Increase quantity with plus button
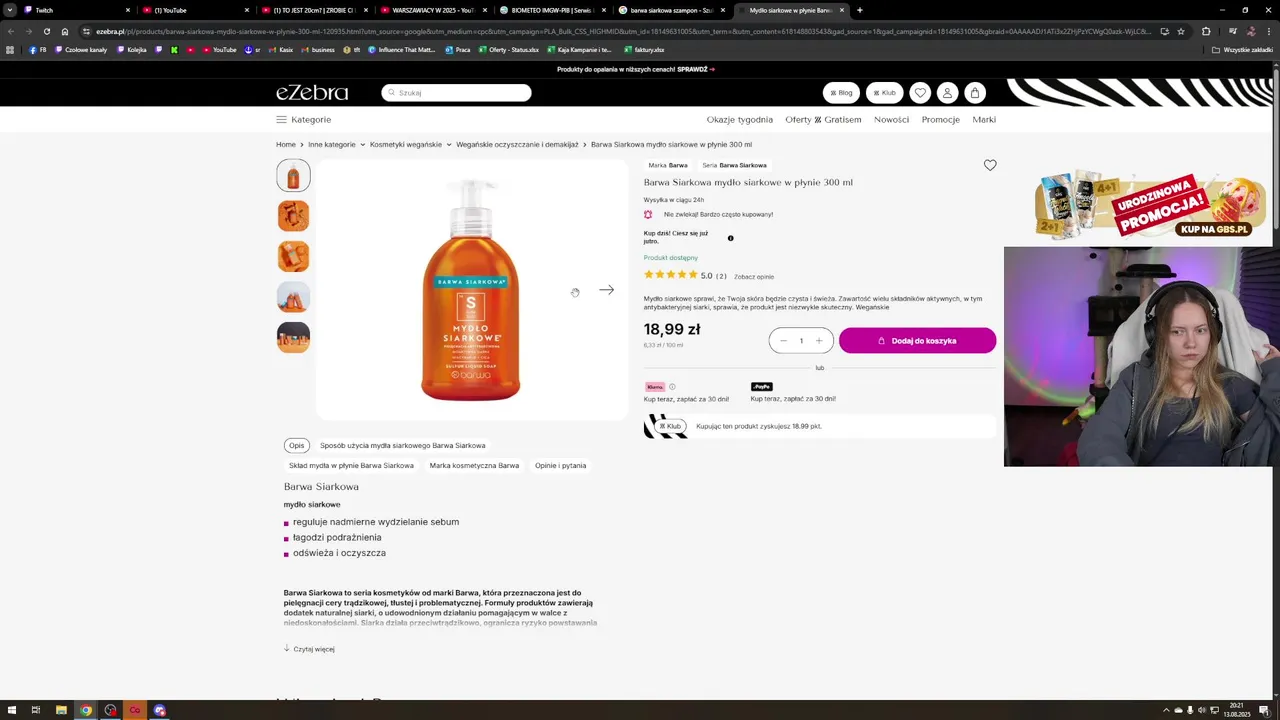The height and width of the screenshot is (720, 1280). point(819,341)
